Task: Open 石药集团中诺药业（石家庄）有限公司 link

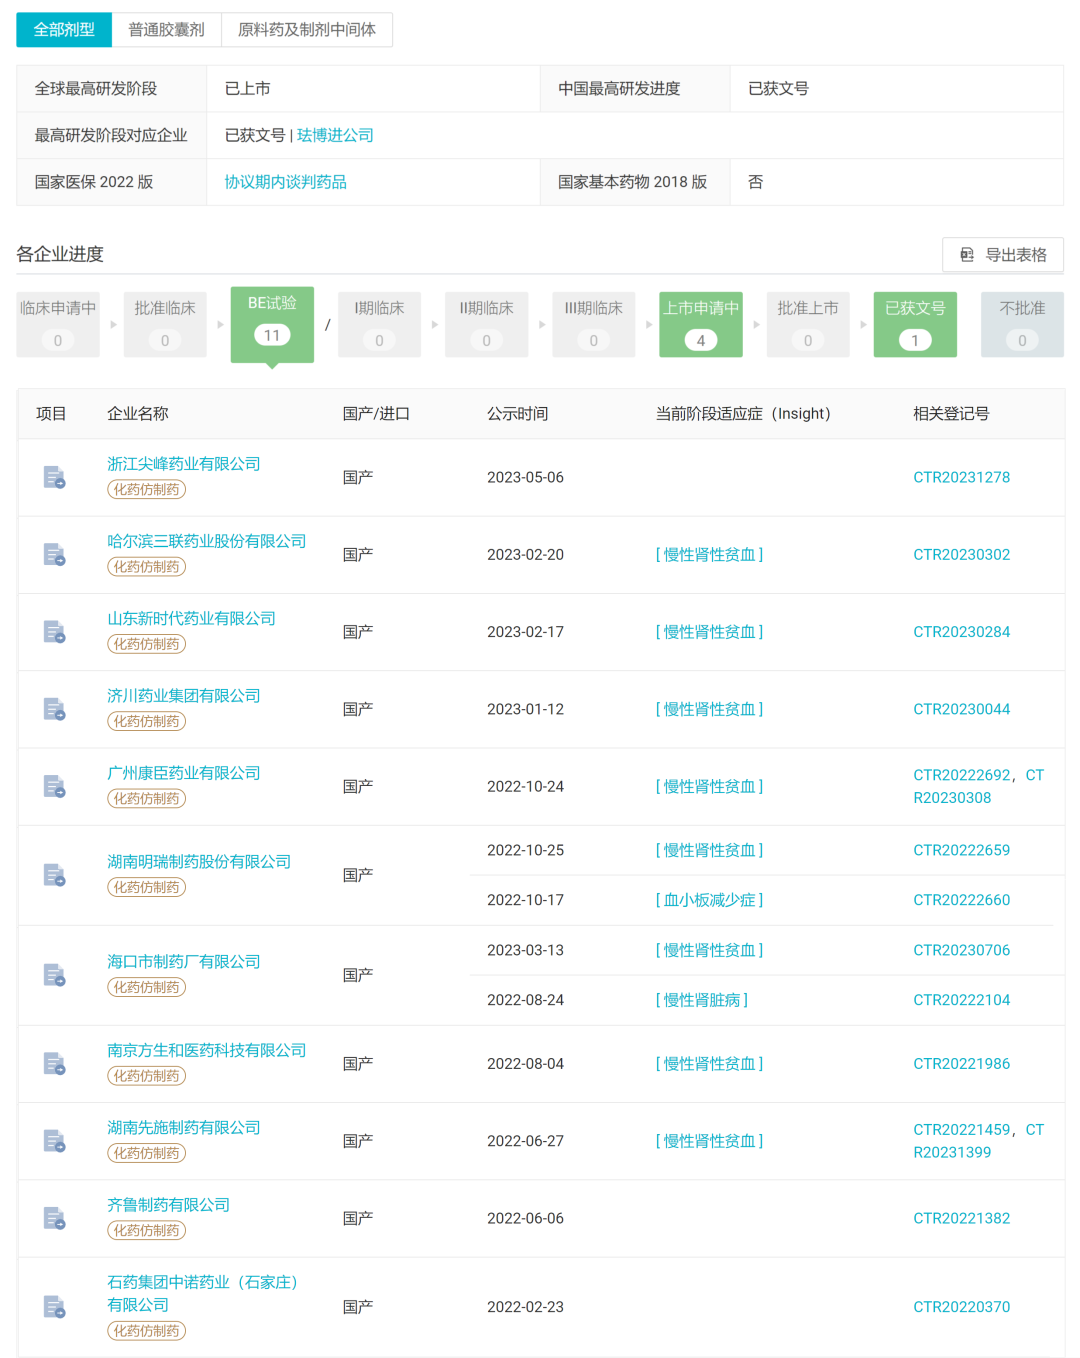Action: pyautogui.click(x=203, y=1294)
